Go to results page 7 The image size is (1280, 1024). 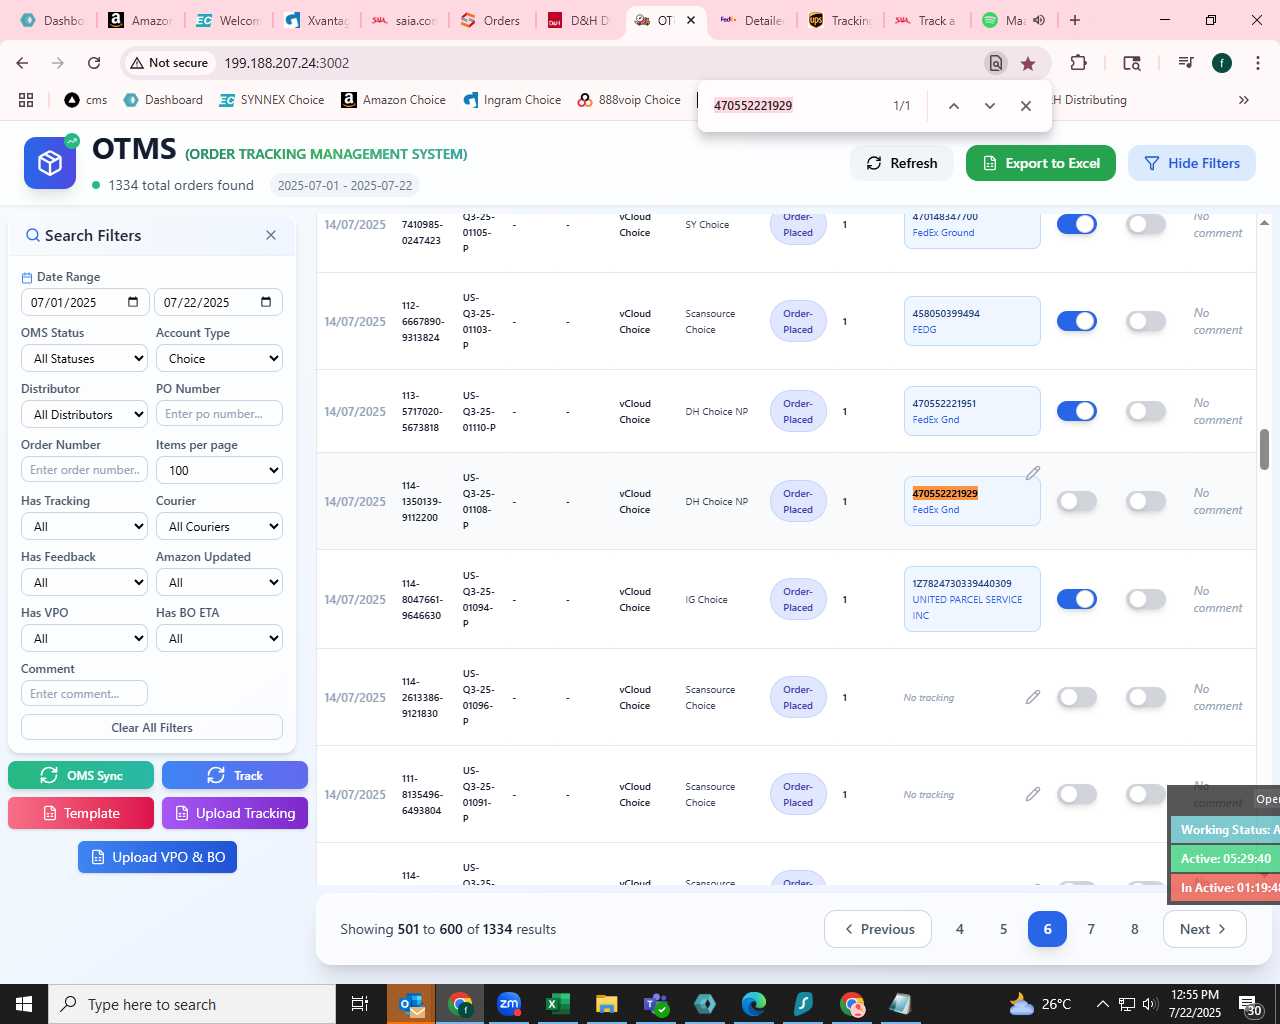pyautogui.click(x=1091, y=929)
